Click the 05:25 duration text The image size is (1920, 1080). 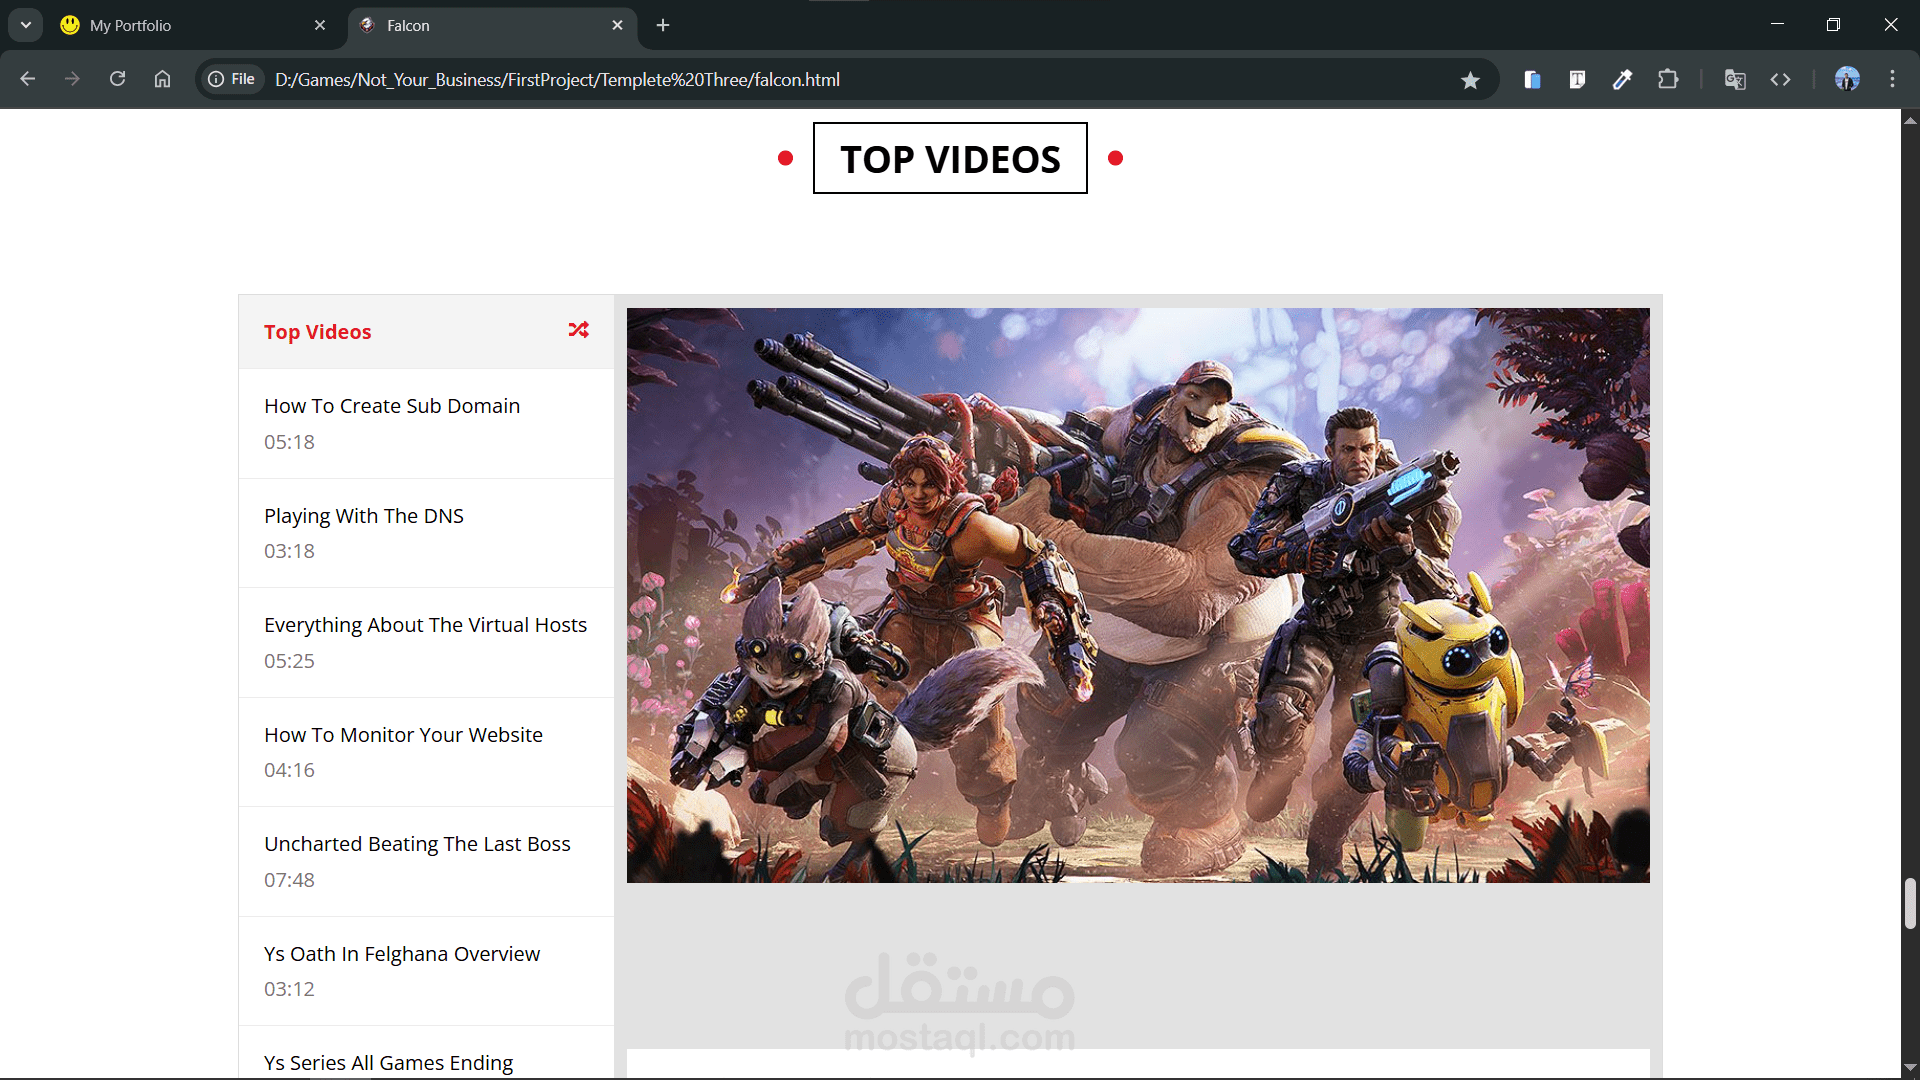[289, 661]
